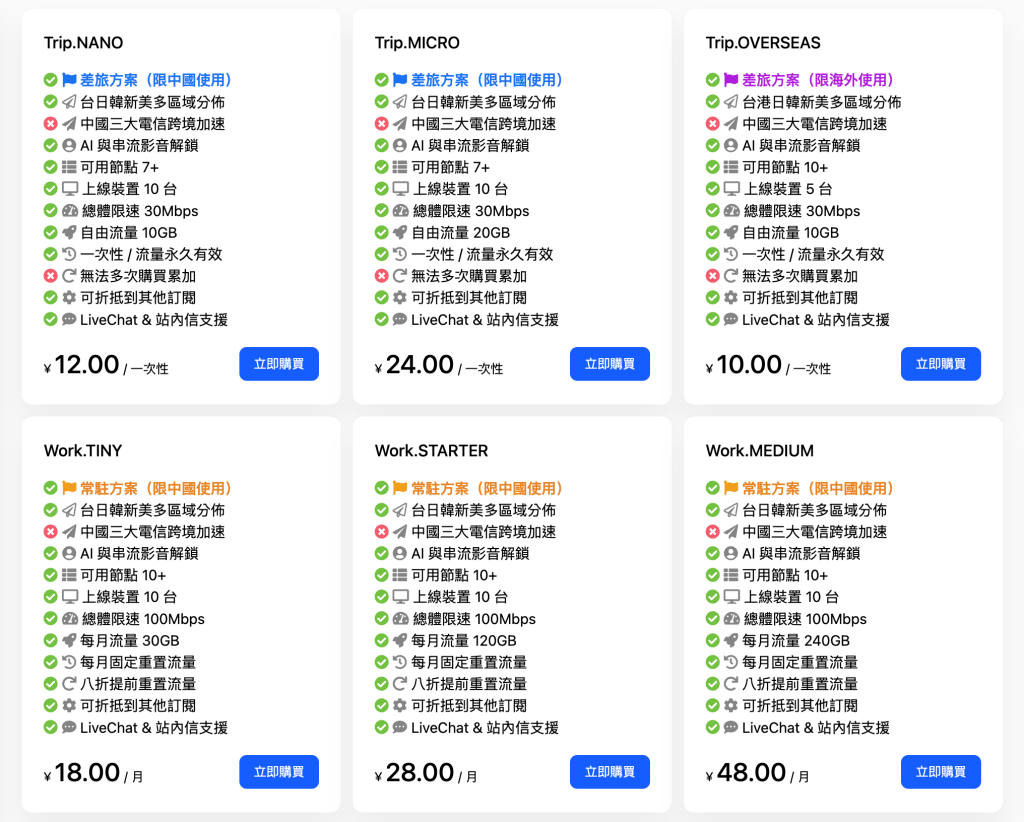Image resolution: width=1024 pixels, height=822 pixels.
Task: Buy the Trip.MICRO plan now
Action: tap(609, 364)
